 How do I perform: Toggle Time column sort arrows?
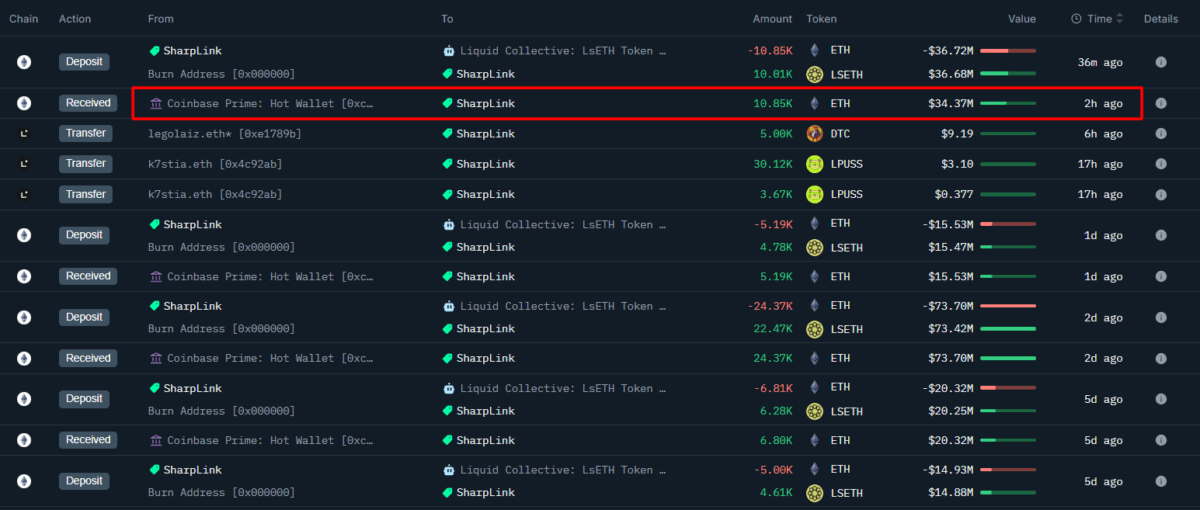(1120, 19)
